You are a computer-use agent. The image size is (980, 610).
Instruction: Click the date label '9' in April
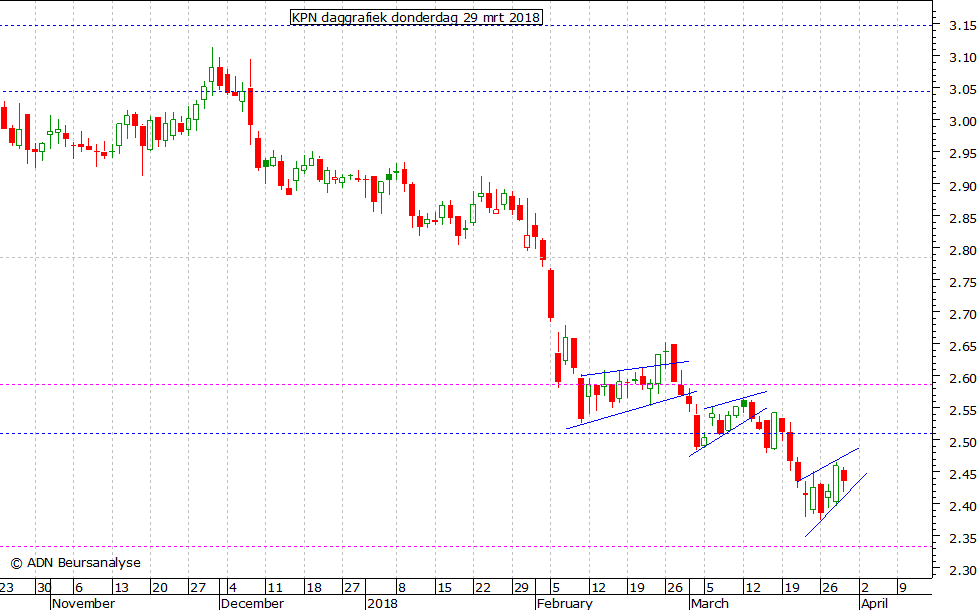pyautogui.click(x=902, y=588)
